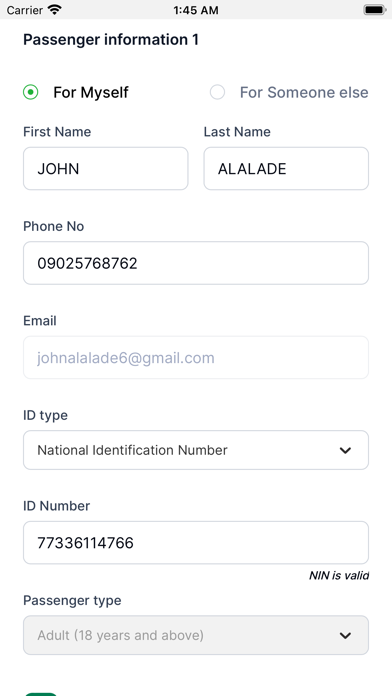Click the First Name field containing JOHN
This screenshot has width=392, height=696.
tap(106, 169)
